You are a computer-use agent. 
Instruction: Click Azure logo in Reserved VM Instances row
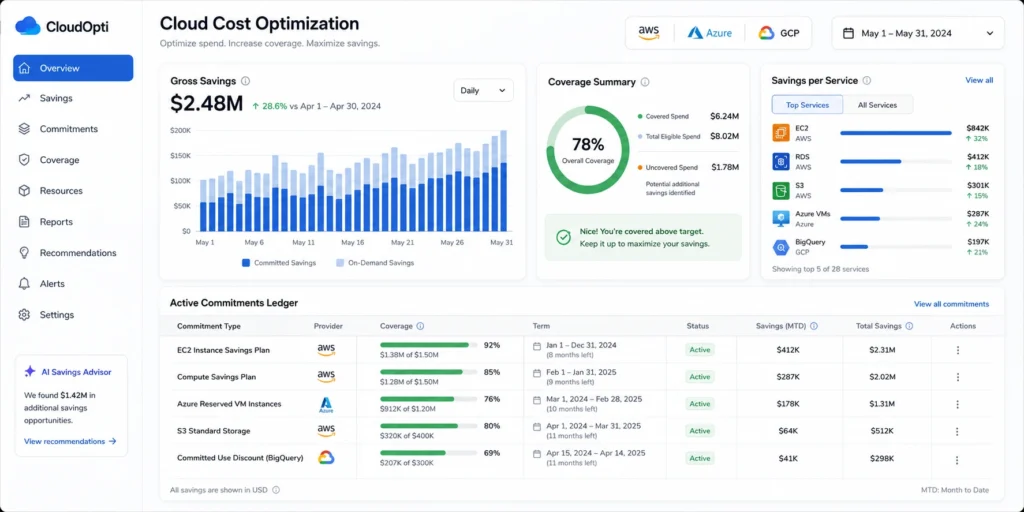(x=326, y=404)
